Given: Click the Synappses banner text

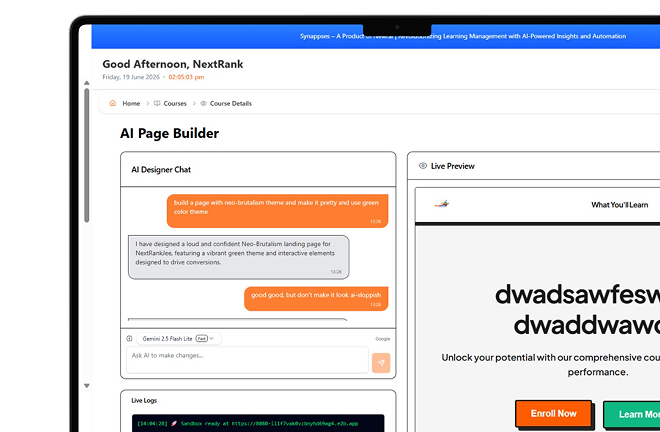Looking at the screenshot, I should coord(463,36).
